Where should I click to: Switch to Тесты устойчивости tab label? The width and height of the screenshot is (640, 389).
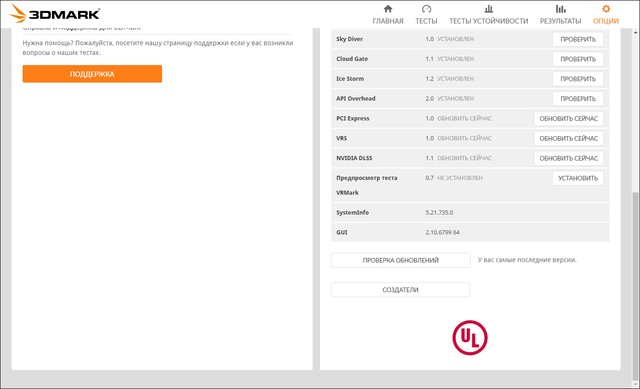tap(489, 21)
